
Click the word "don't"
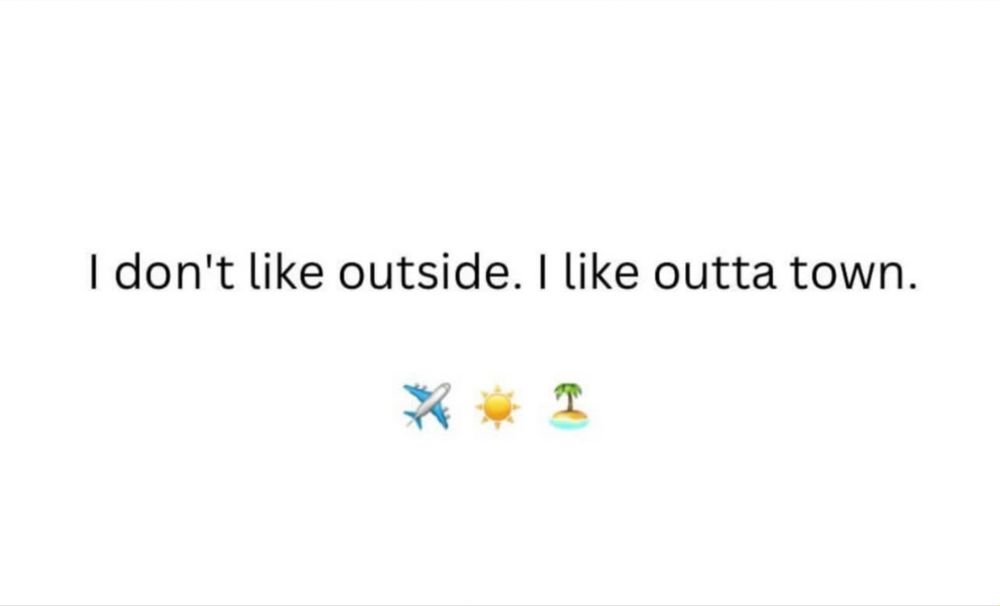point(174,272)
